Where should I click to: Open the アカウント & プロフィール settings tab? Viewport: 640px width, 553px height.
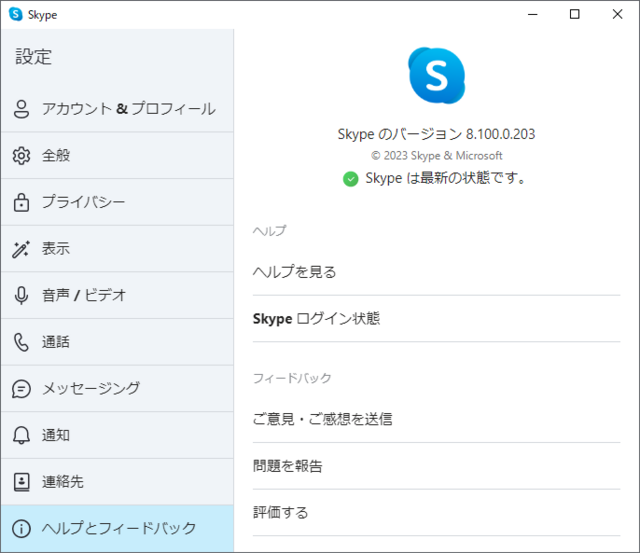pos(117,109)
